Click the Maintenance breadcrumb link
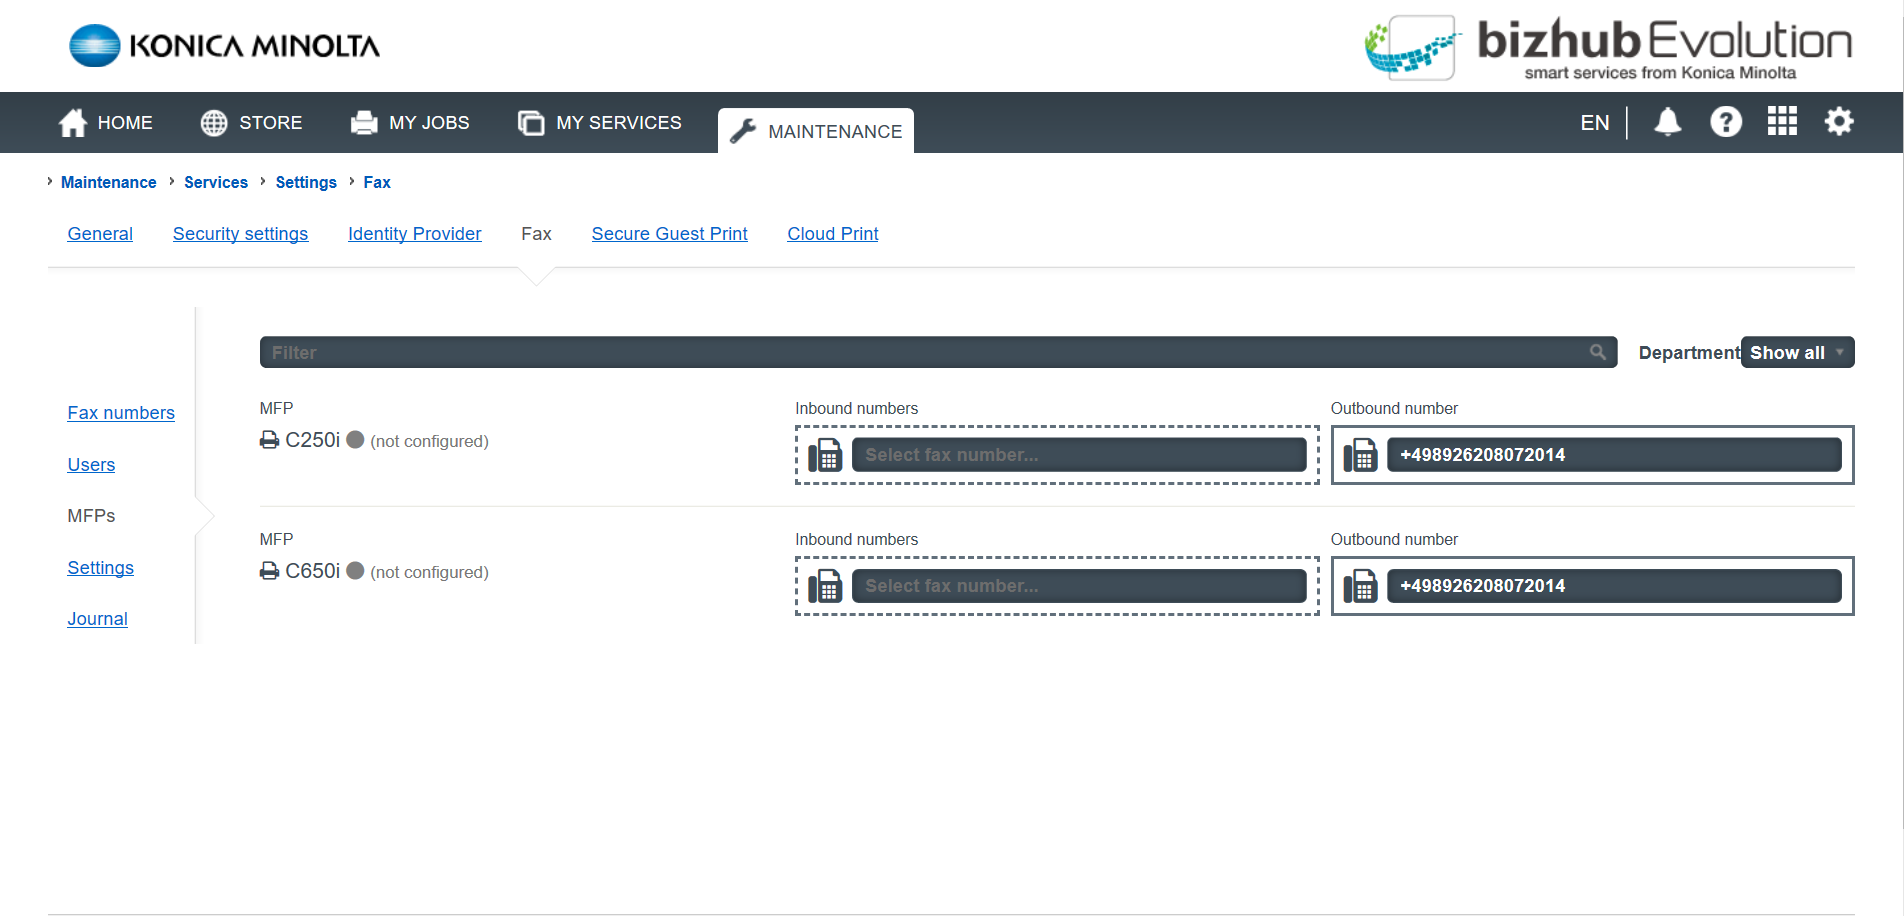 [x=109, y=182]
